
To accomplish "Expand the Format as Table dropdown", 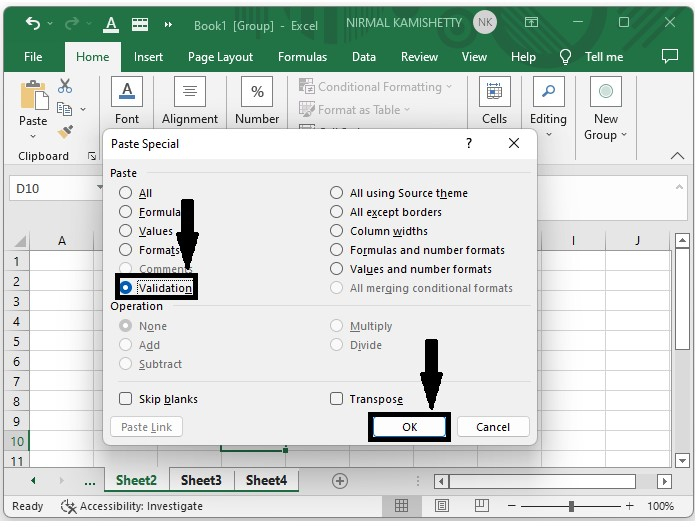I will [x=407, y=109].
